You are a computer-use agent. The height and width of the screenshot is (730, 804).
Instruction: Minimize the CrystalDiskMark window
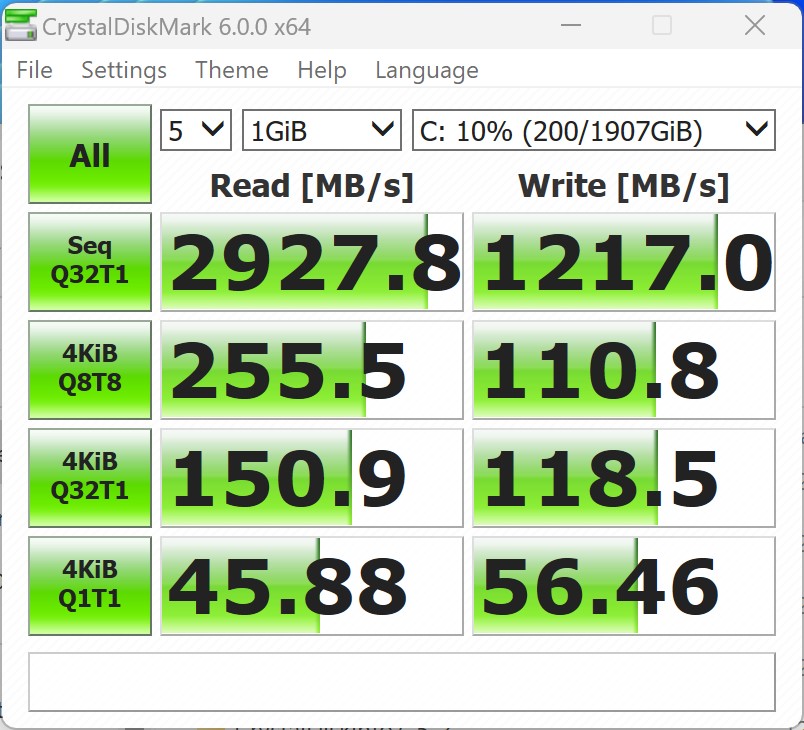pyautogui.click(x=571, y=25)
